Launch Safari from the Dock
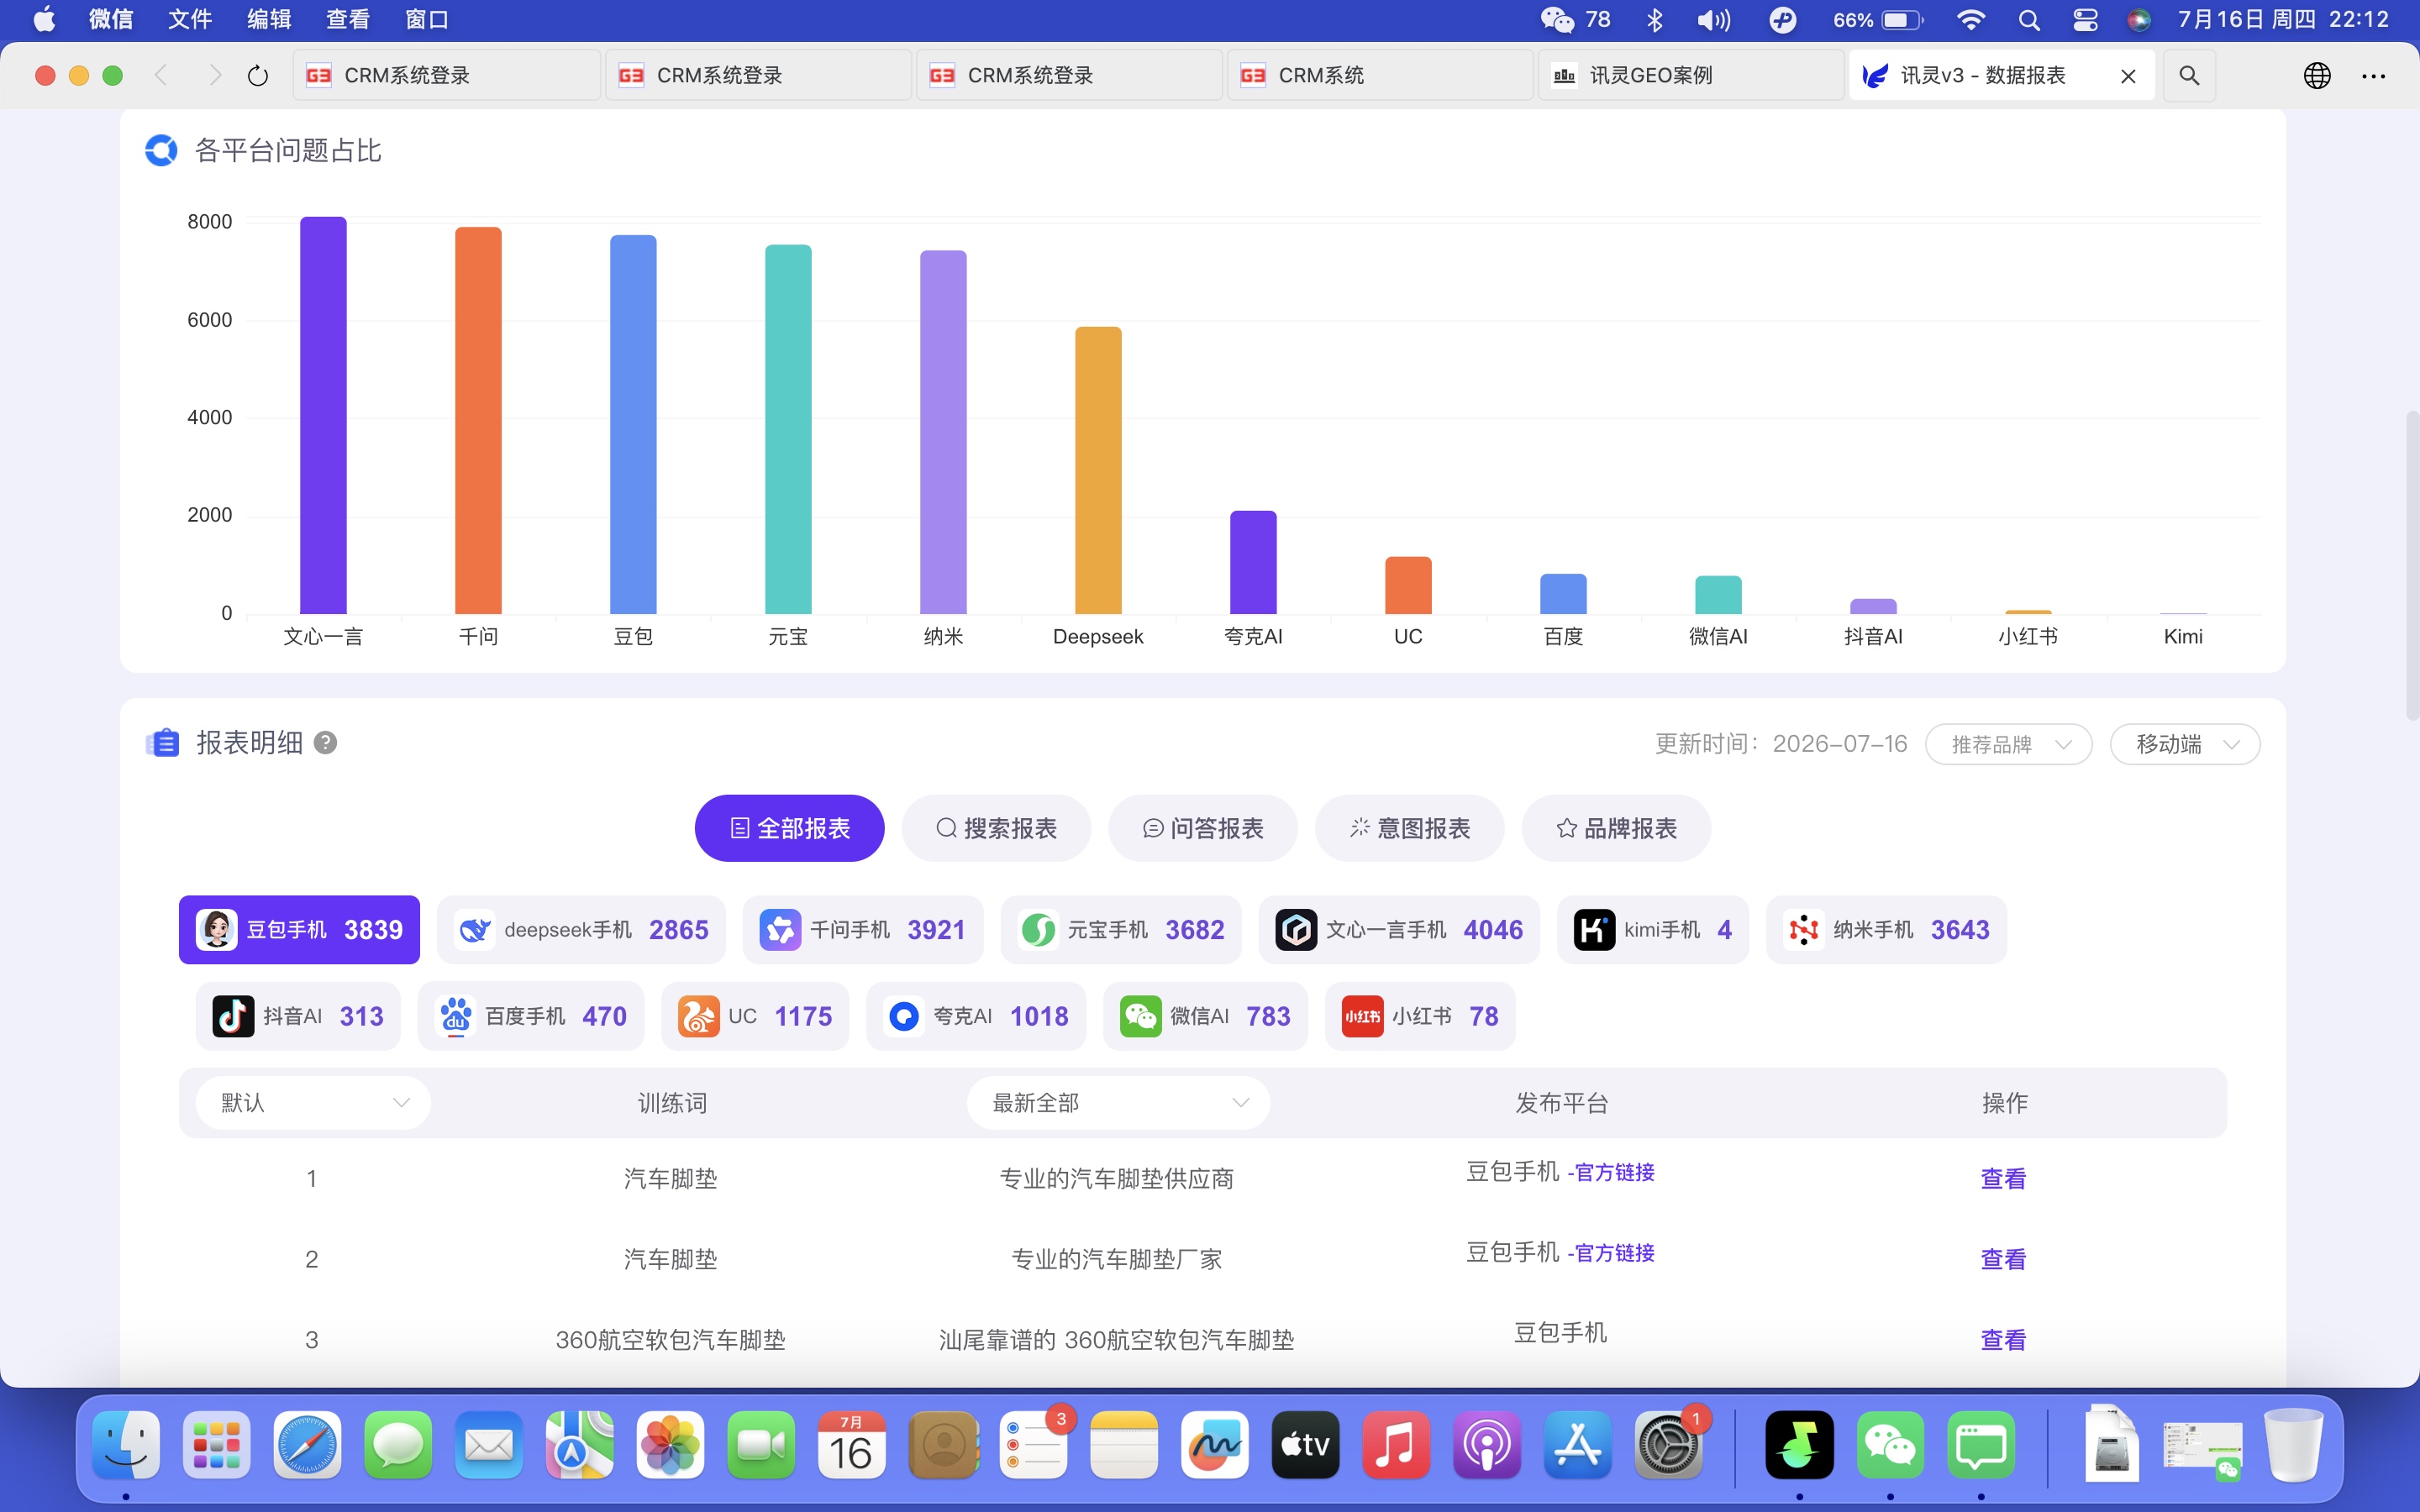The image size is (2420, 1512). click(x=307, y=1444)
